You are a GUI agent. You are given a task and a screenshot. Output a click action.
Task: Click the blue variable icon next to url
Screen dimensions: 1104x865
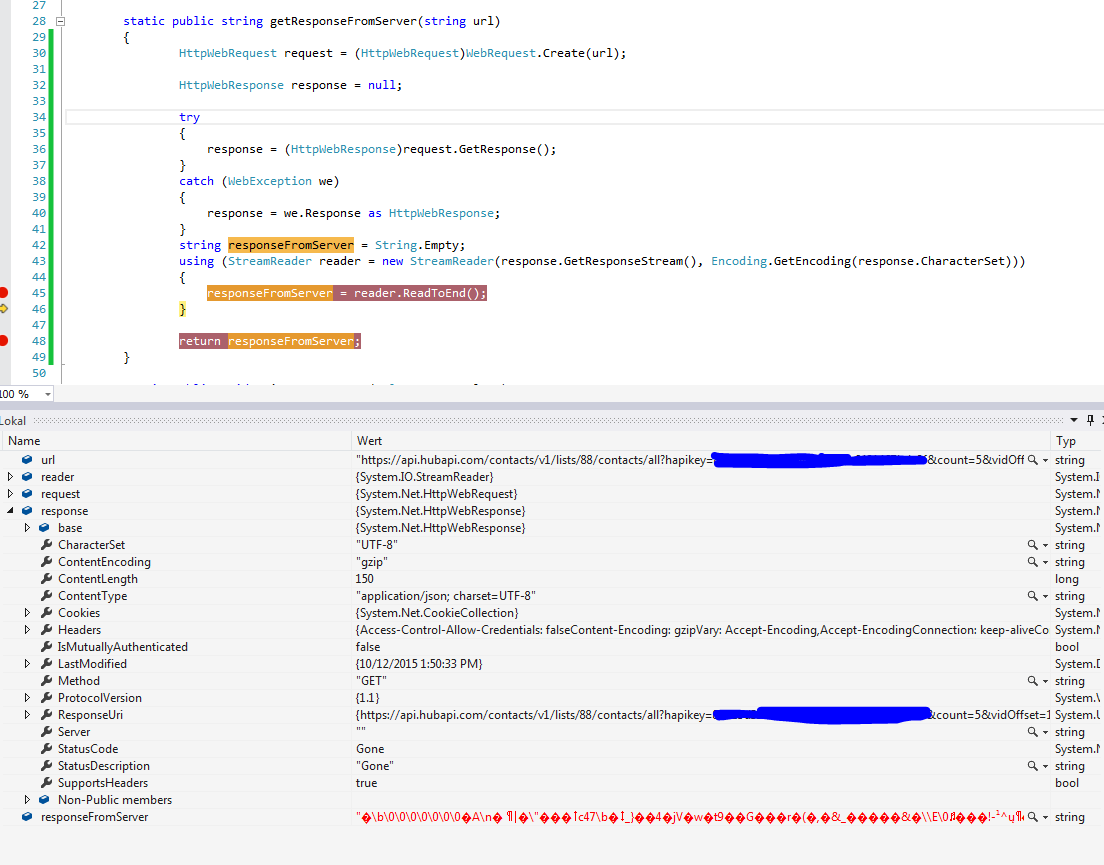27,460
